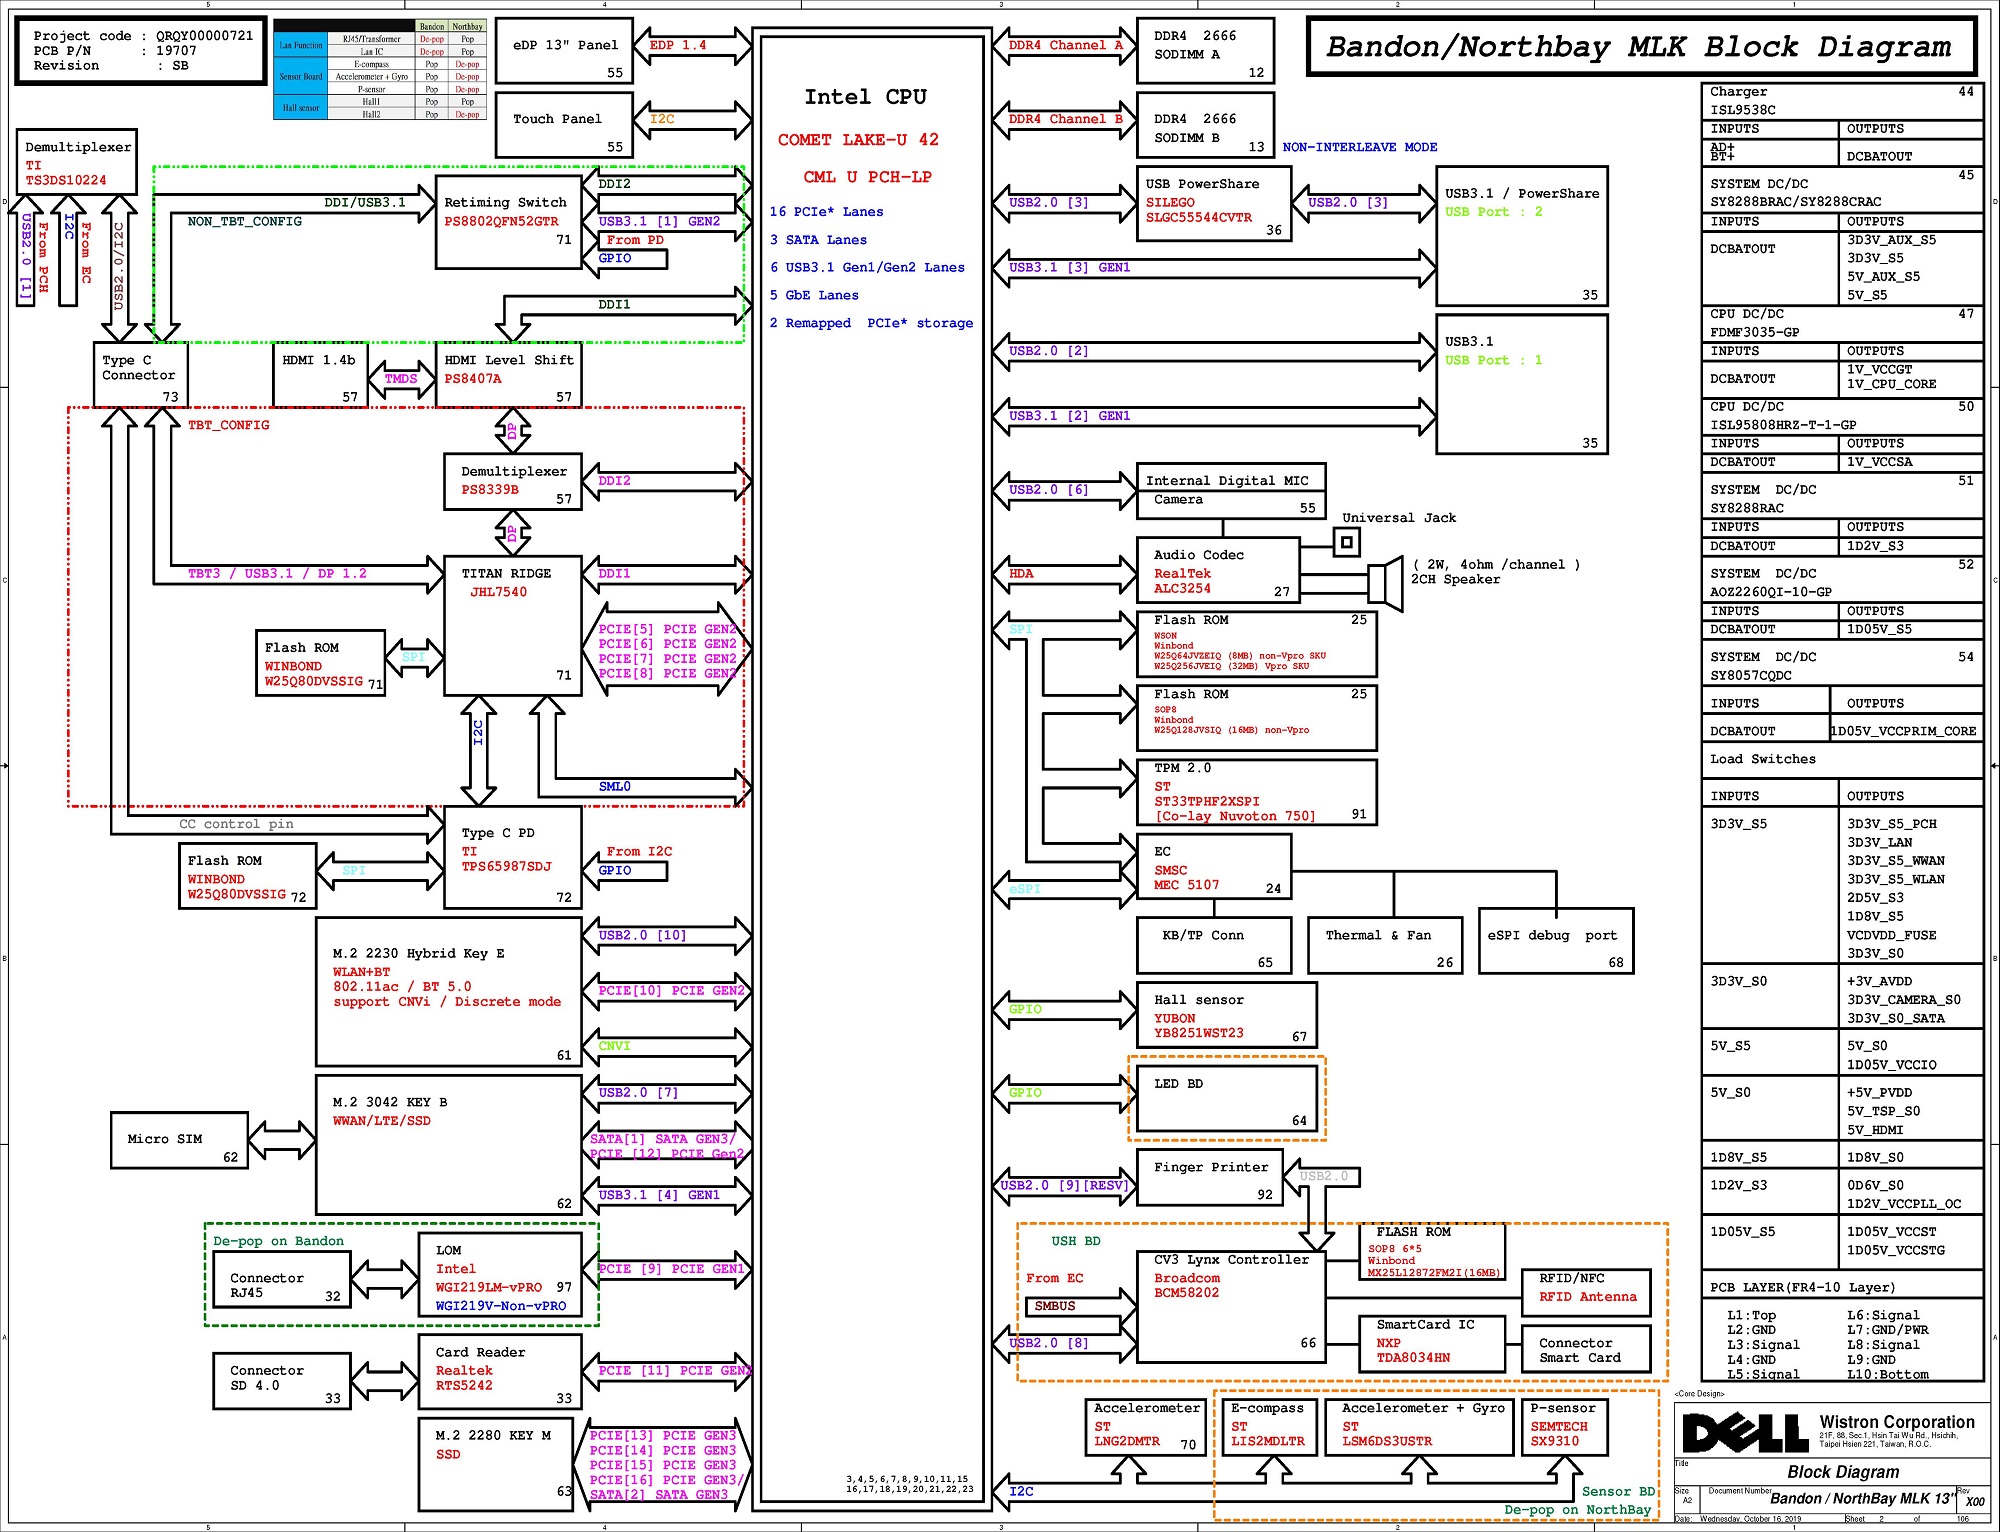This screenshot has width=2000, height=1532.
Task: Click the Audio Codec ALC3254 block
Action: [1217, 571]
